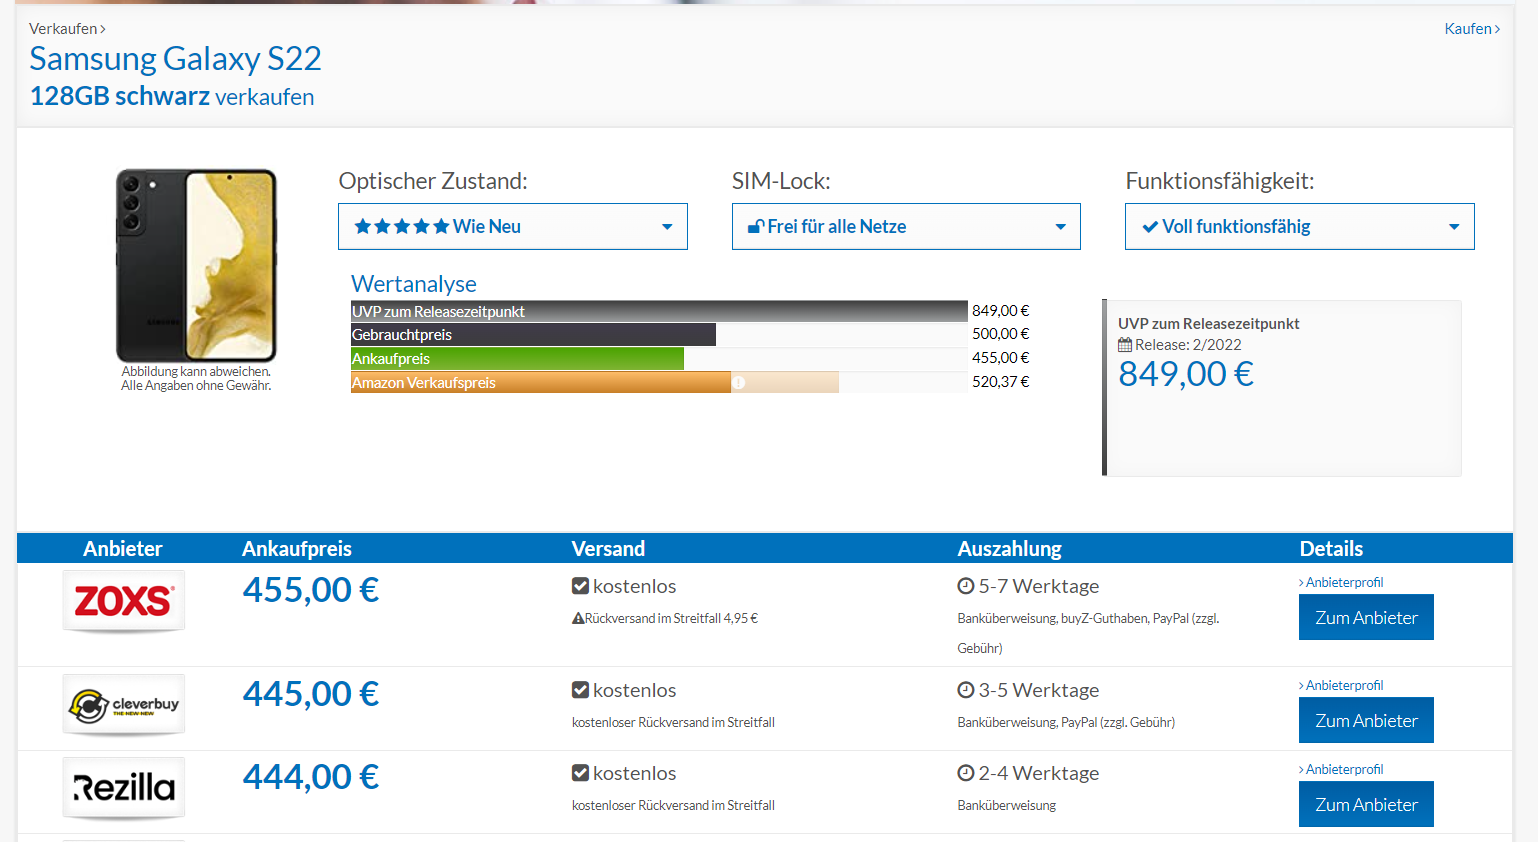Open the SIM-Lock dropdown
The width and height of the screenshot is (1538, 842).
pyautogui.click(x=905, y=227)
